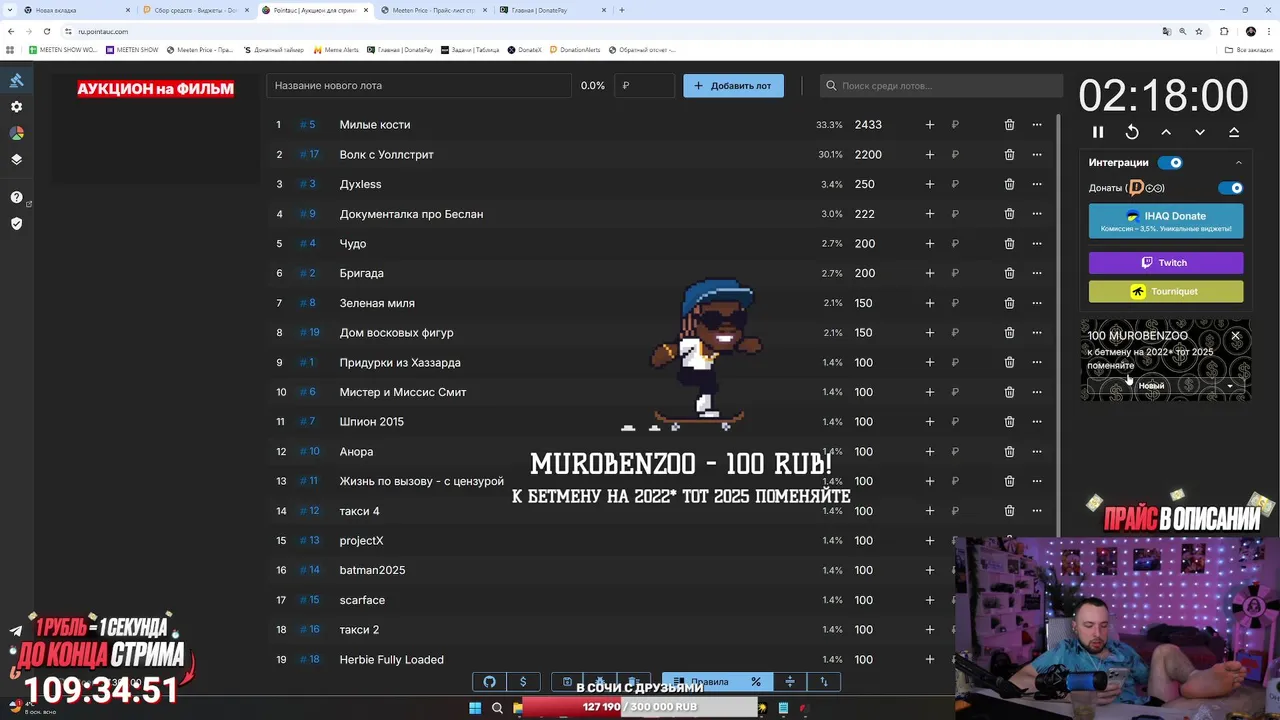Open more options for Дуxless row

1037,184
